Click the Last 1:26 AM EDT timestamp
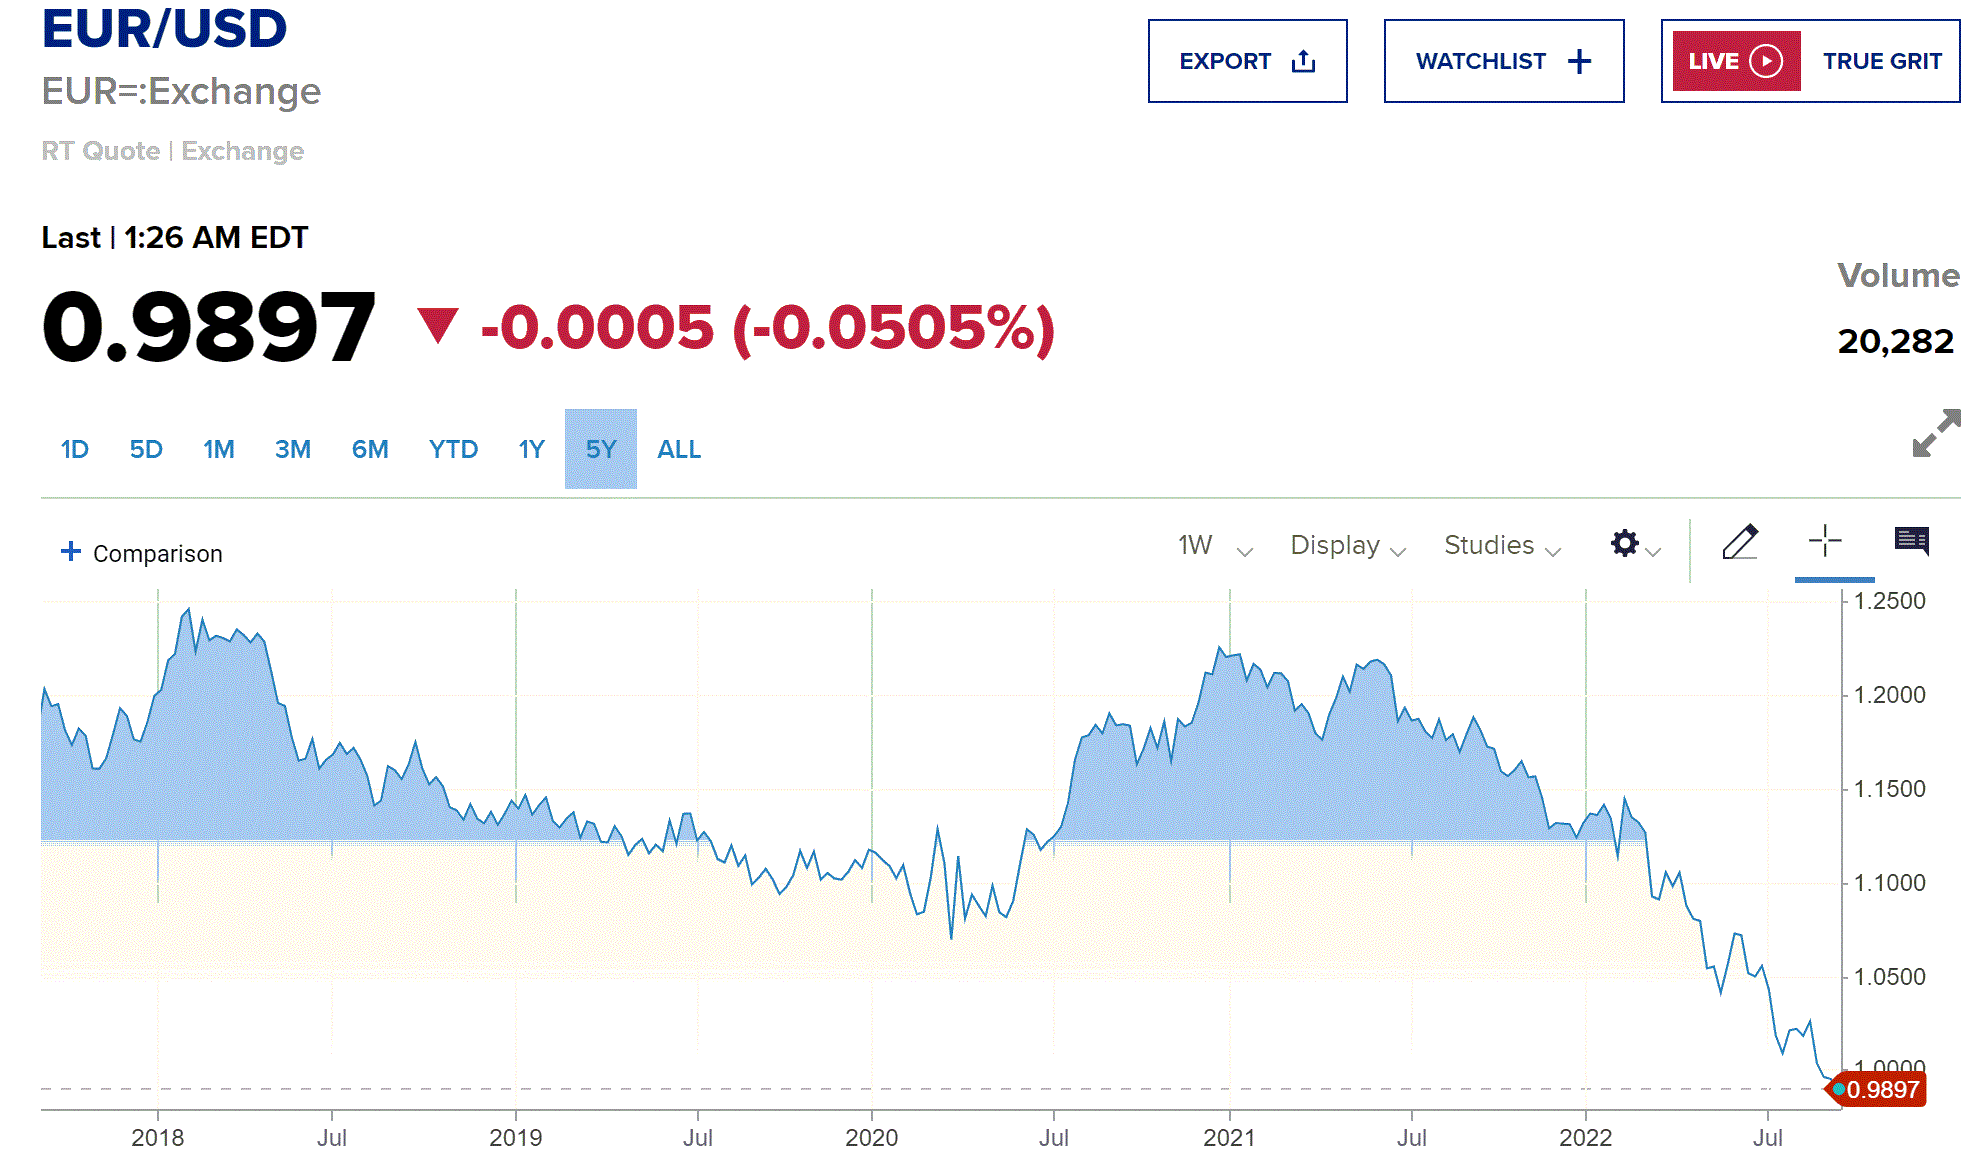1980x1162 pixels. click(175, 238)
